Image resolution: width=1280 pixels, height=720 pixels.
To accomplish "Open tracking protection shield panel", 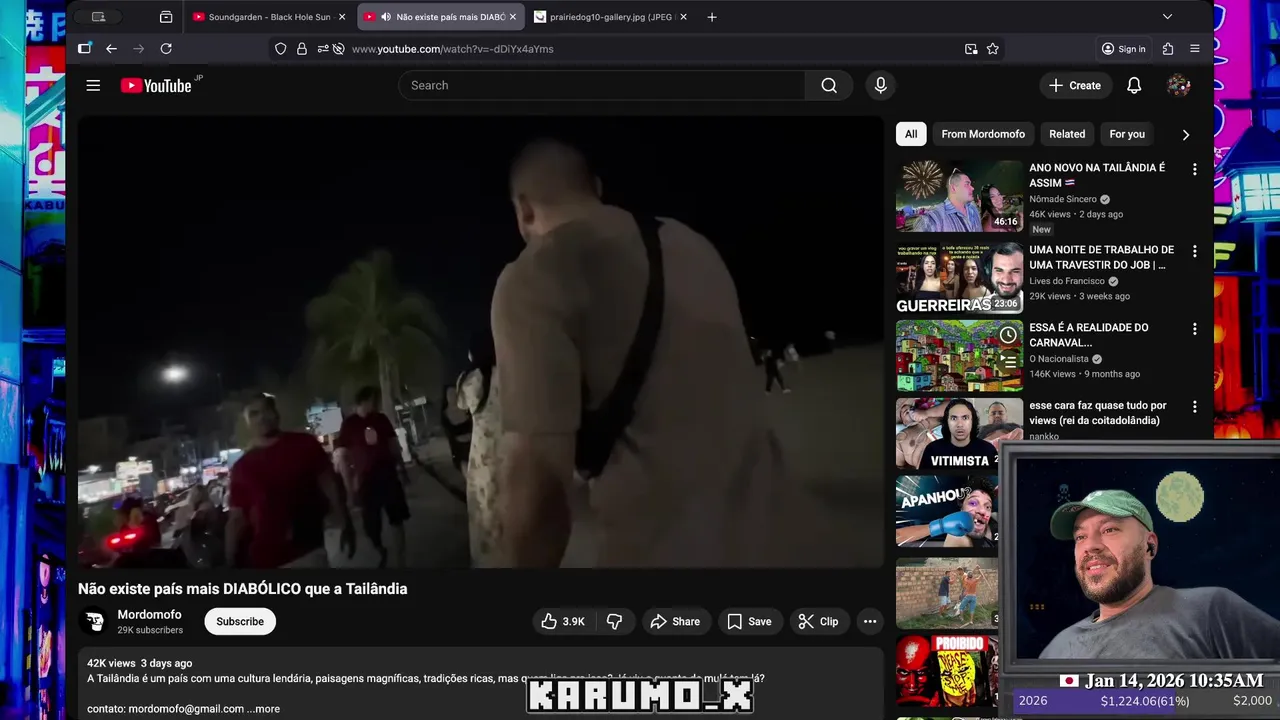I will point(280,48).
